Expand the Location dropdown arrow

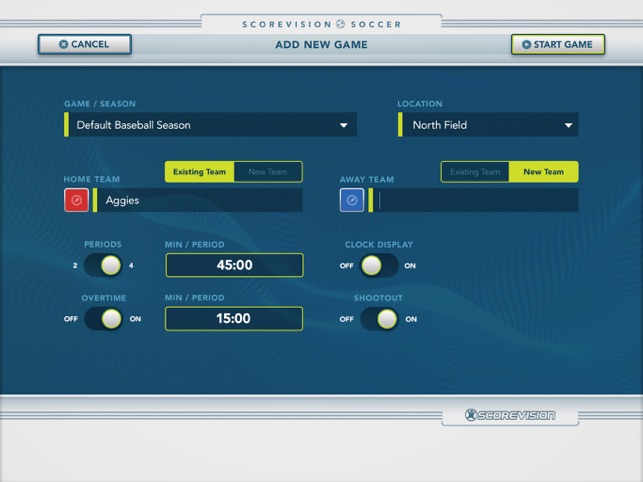point(568,125)
